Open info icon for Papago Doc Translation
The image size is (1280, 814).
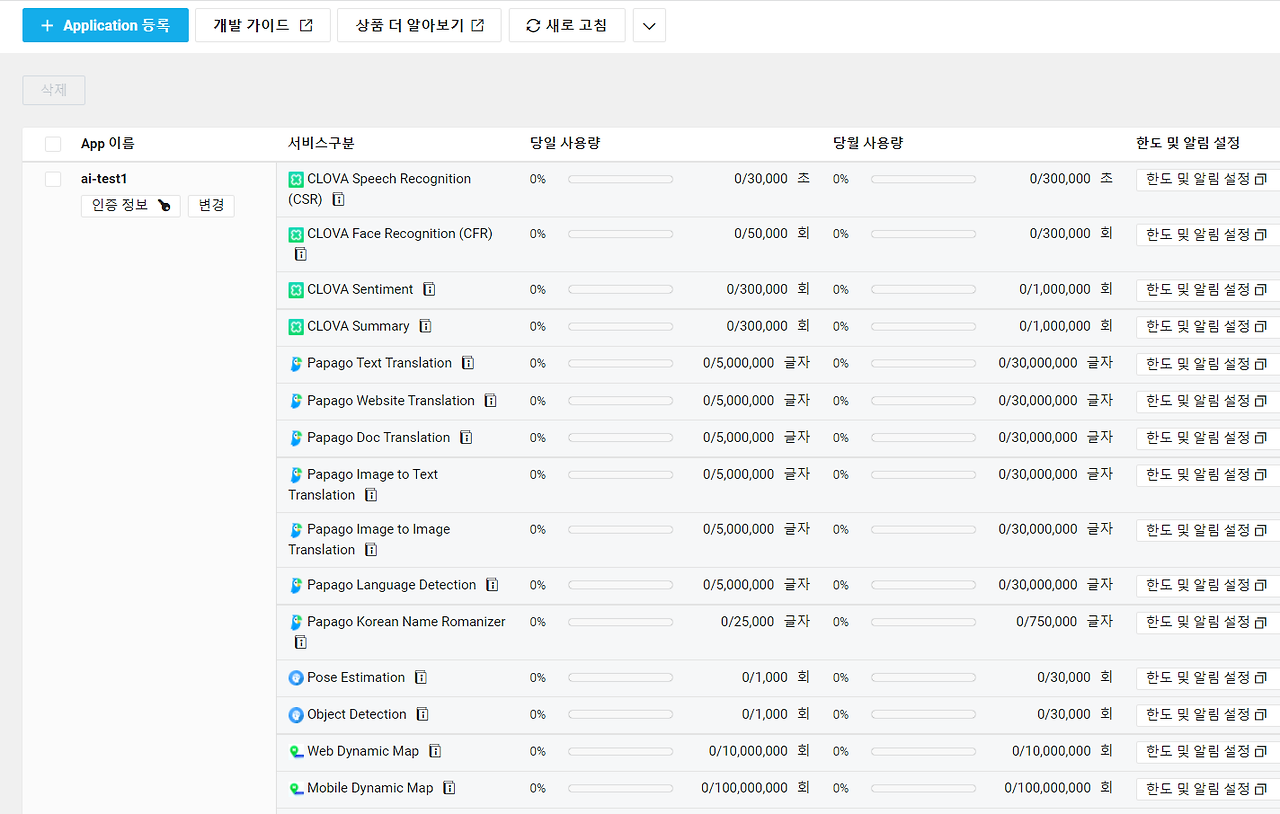pos(465,437)
